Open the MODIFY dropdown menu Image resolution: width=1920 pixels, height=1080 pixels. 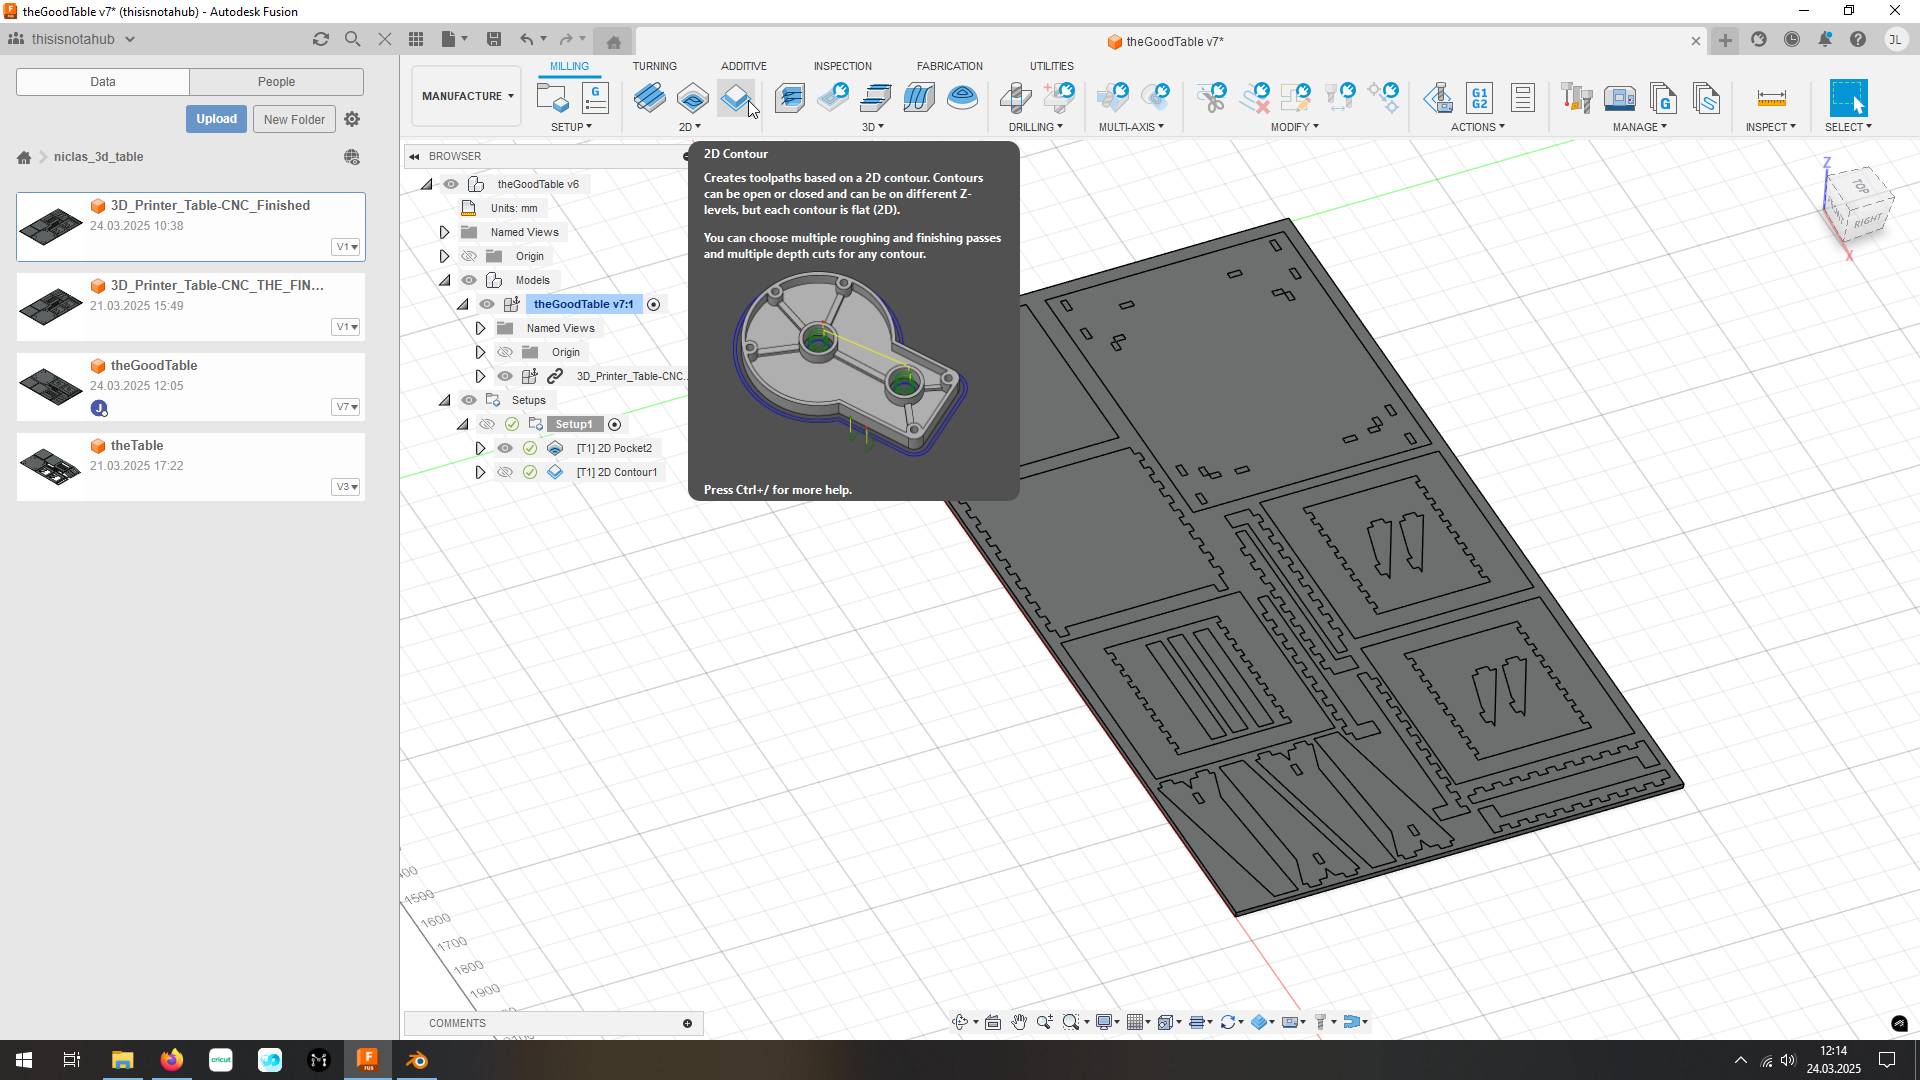[x=1295, y=127]
